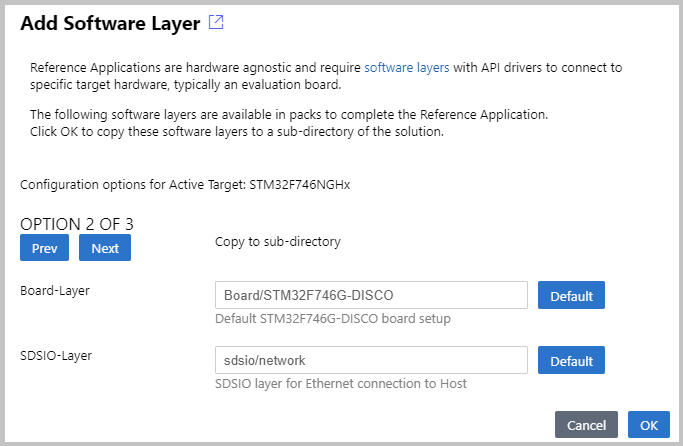Open the external link icon beside Add Software Layer
The image size is (683, 446).
216,22
